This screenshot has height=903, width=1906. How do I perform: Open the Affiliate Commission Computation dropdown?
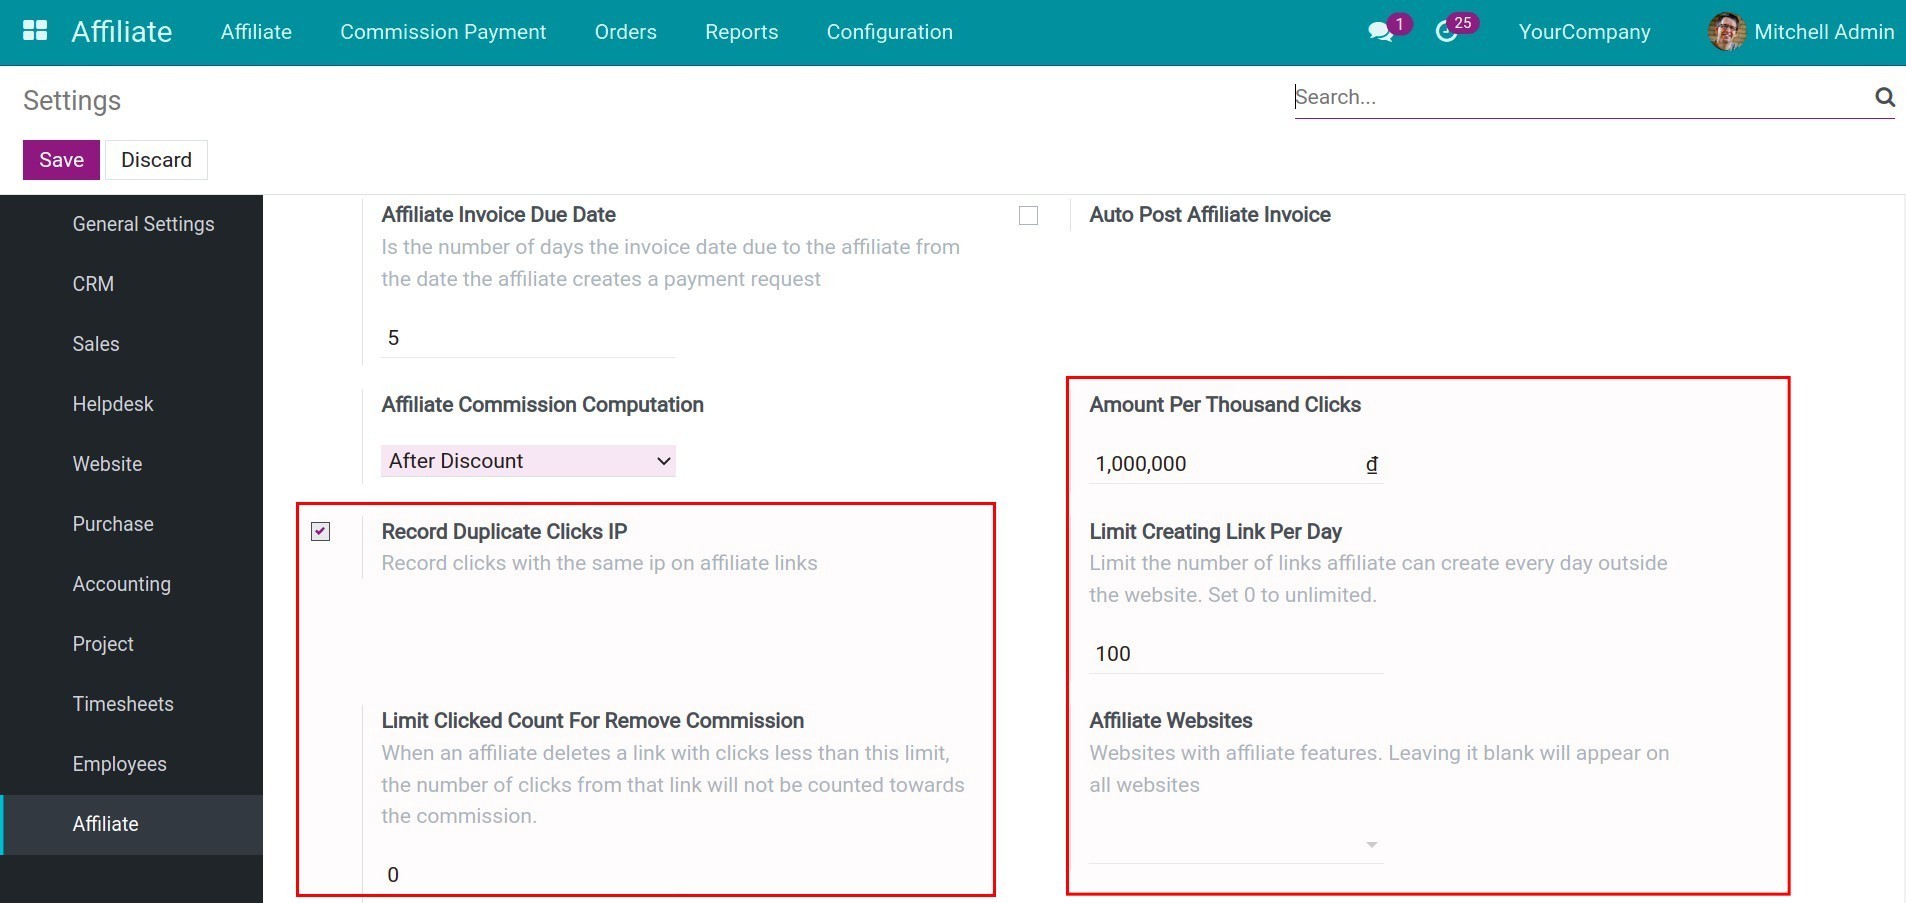coord(527,461)
